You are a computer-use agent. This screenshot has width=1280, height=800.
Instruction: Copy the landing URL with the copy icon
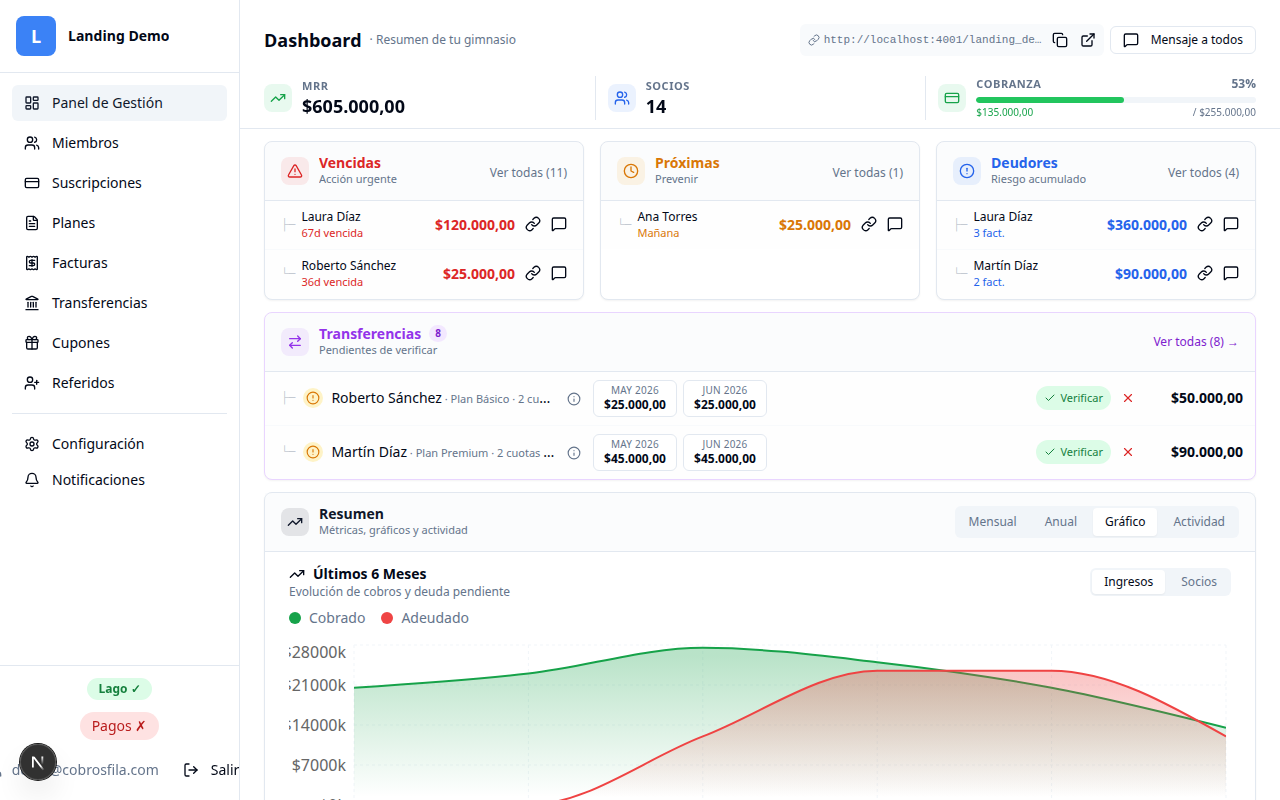coord(1060,40)
